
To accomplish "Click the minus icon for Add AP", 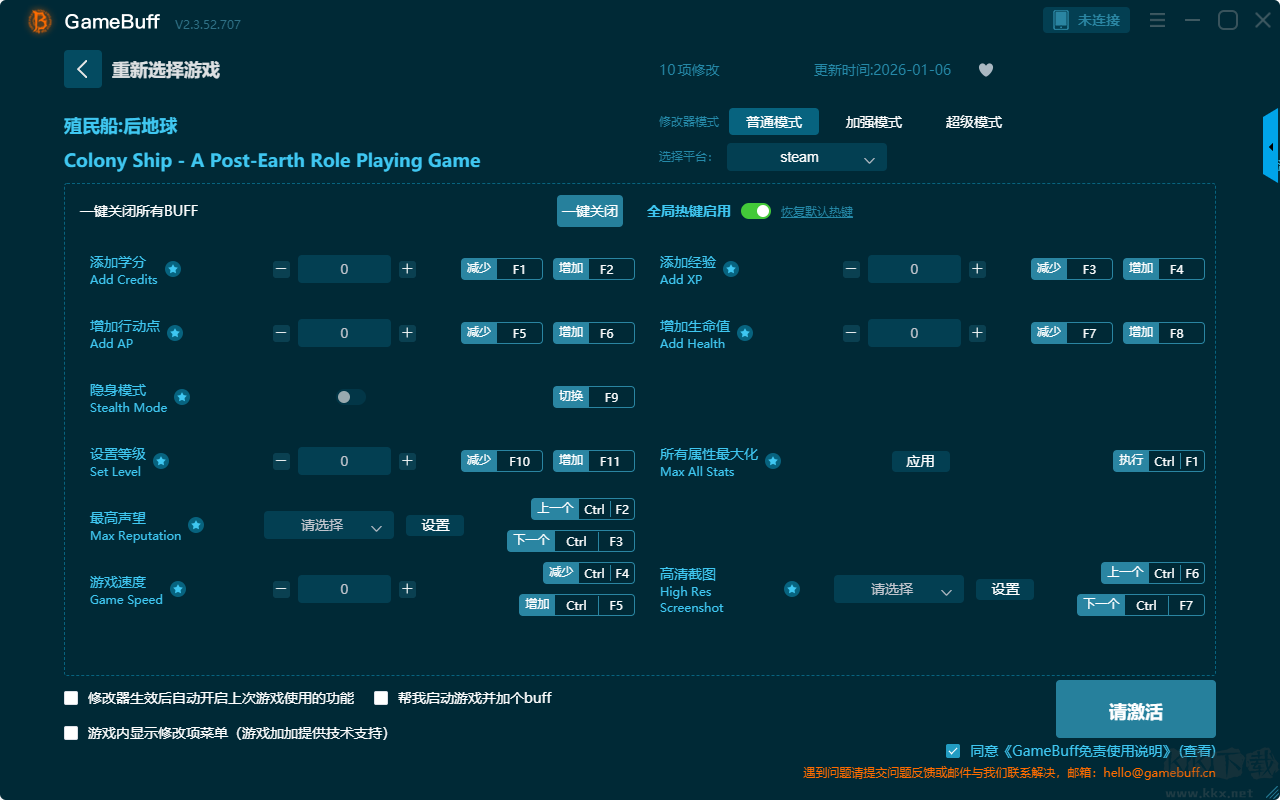I will pos(281,333).
